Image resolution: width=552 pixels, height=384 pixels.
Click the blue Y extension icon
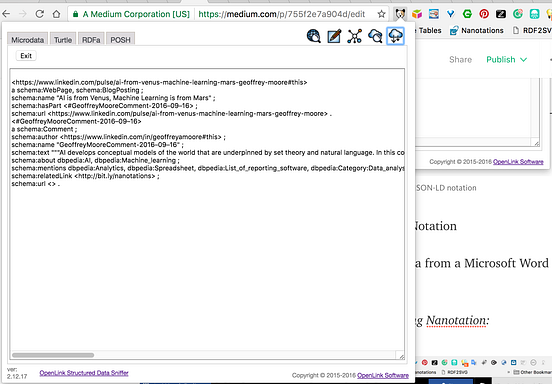coord(450,14)
